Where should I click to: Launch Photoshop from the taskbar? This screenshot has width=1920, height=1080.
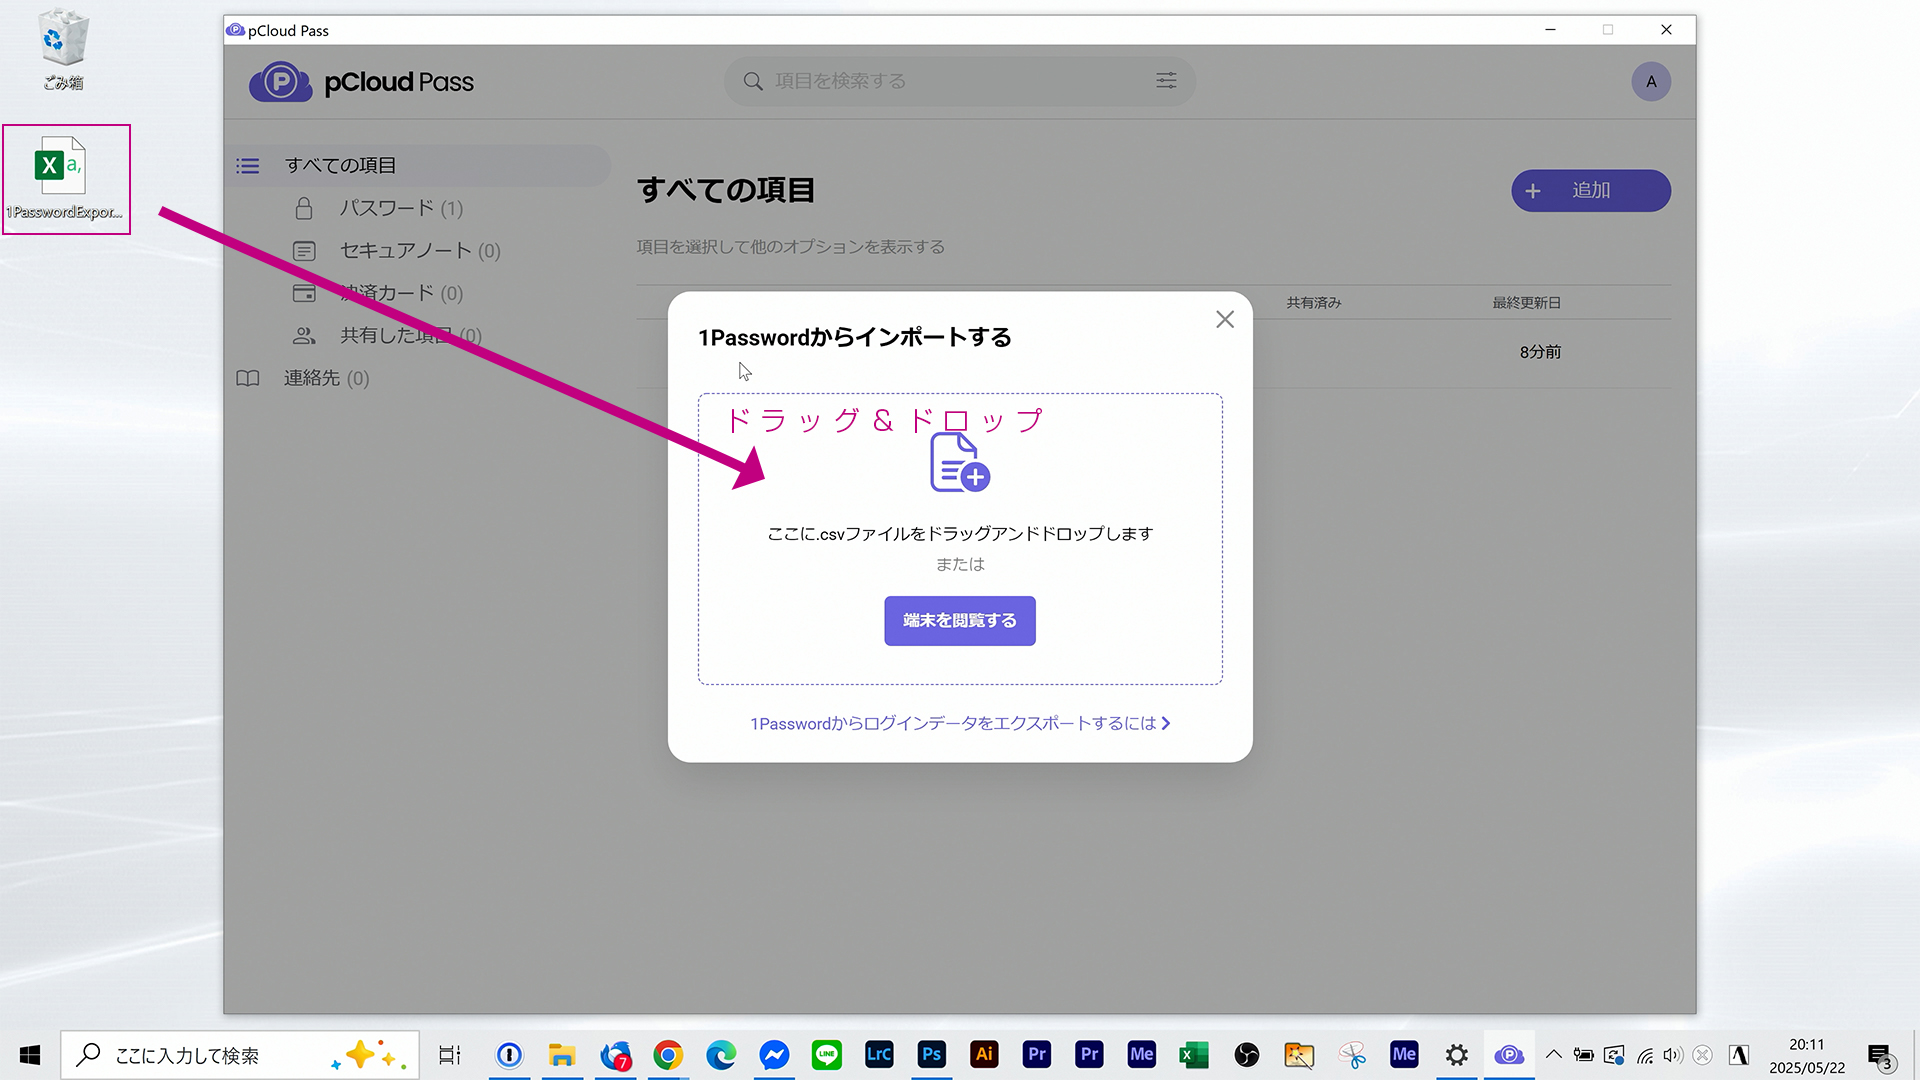[x=931, y=1055]
